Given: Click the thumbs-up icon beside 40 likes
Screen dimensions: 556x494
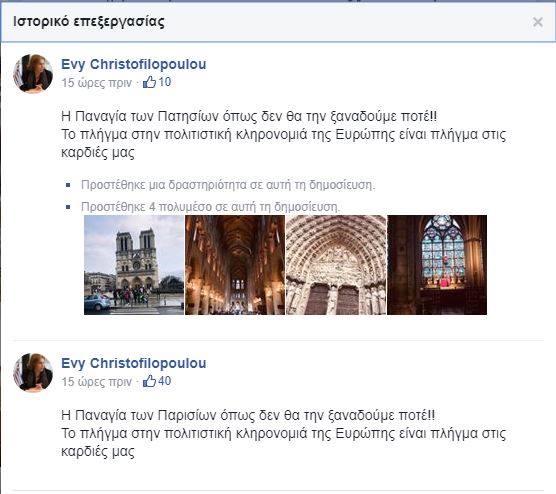Looking at the screenshot, I should tap(149, 381).
